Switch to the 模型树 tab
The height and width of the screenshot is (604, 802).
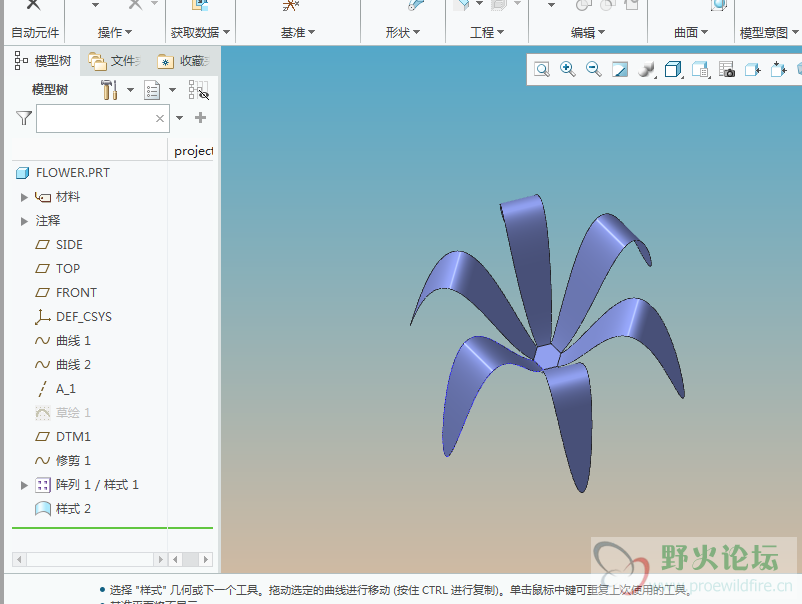[43, 61]
